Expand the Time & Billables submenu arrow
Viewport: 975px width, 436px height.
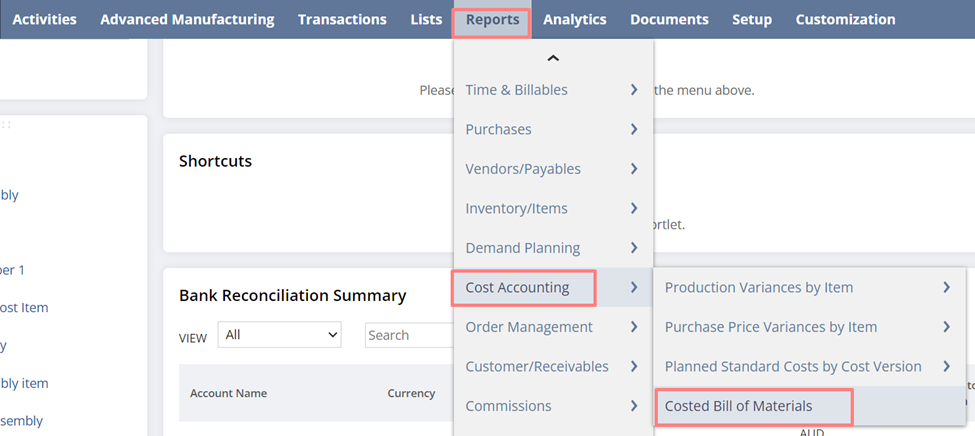coord(634,90)
